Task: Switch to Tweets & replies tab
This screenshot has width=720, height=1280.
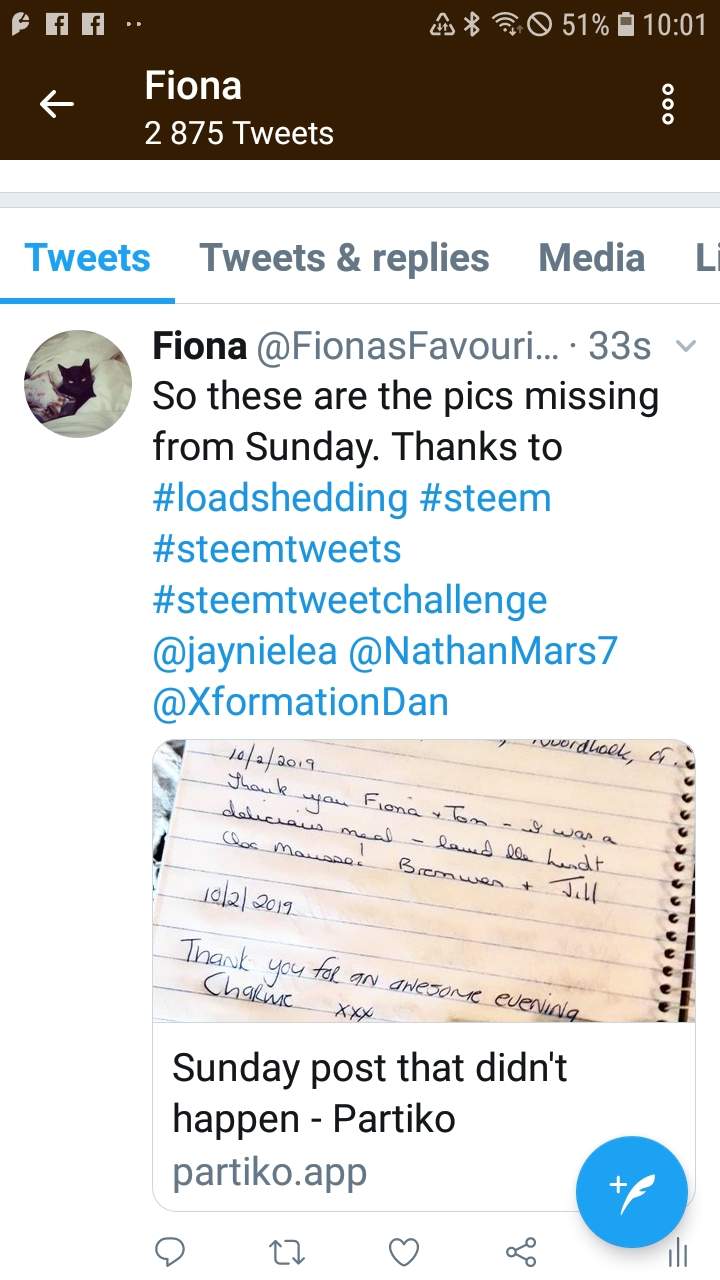Action: tap(344, 258)
